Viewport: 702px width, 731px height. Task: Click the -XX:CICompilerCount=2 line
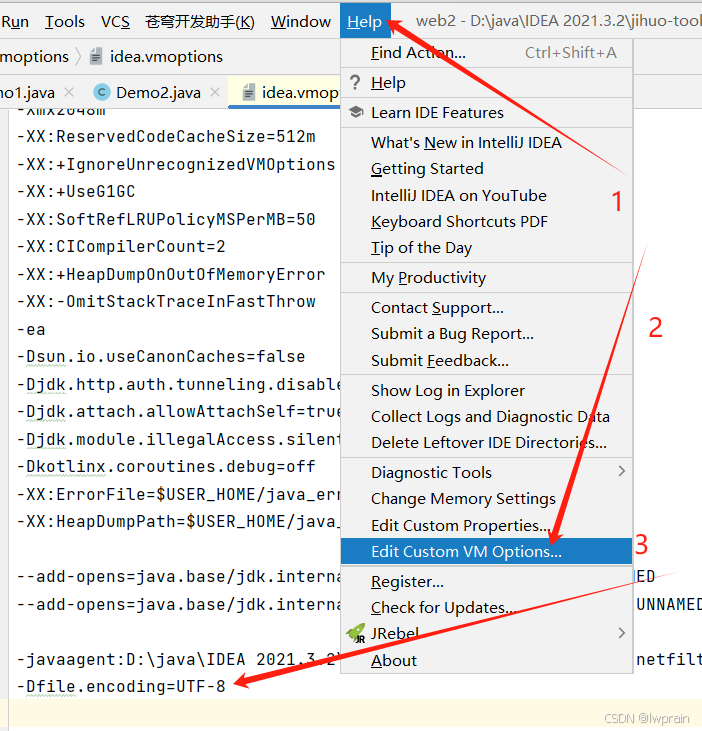pos(121,247)
